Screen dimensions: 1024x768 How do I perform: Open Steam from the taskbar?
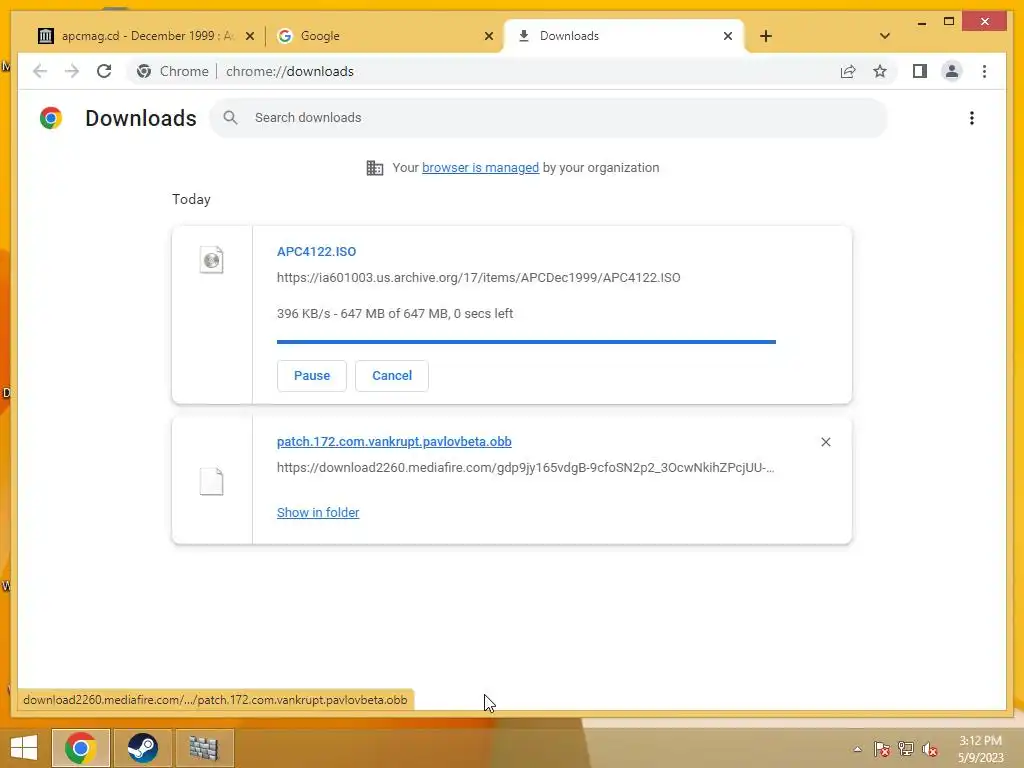(x=142, y=748)
